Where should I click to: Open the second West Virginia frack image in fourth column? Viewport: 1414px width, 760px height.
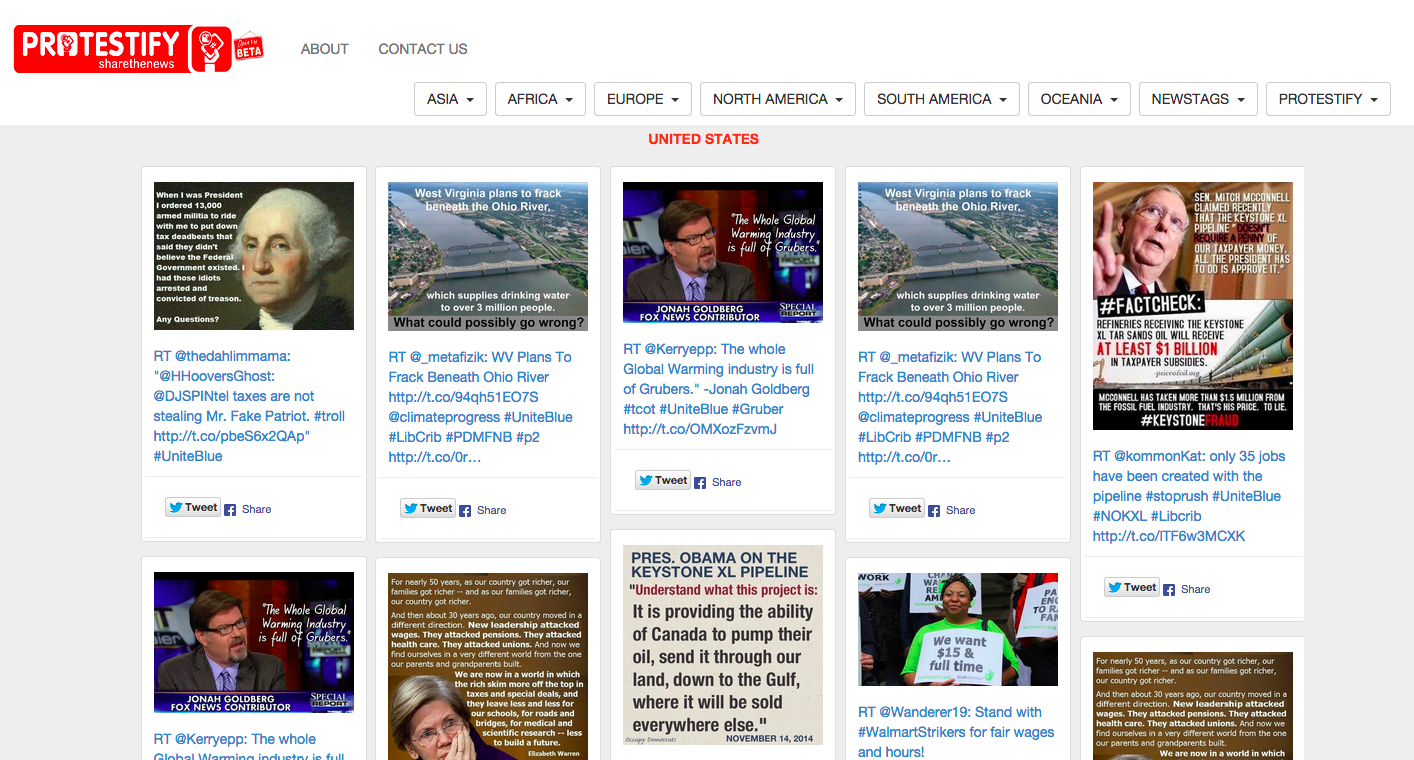point(958,256)
